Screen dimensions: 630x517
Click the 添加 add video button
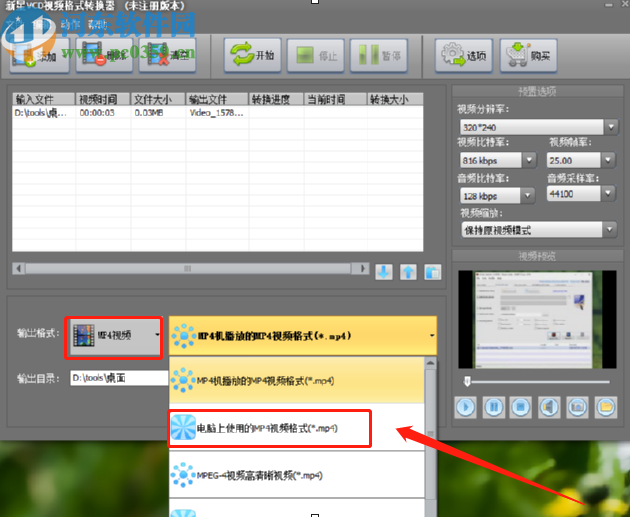[x=39, y=55]
